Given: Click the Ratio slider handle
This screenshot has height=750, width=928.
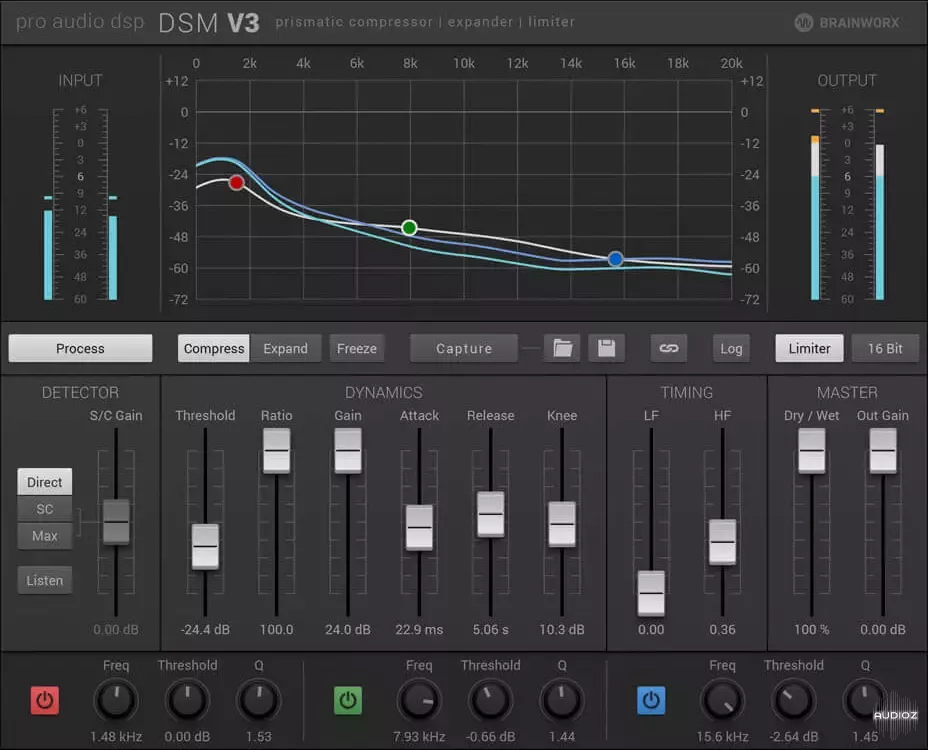Looking at the screenshot, I should (x=276, y=450).
